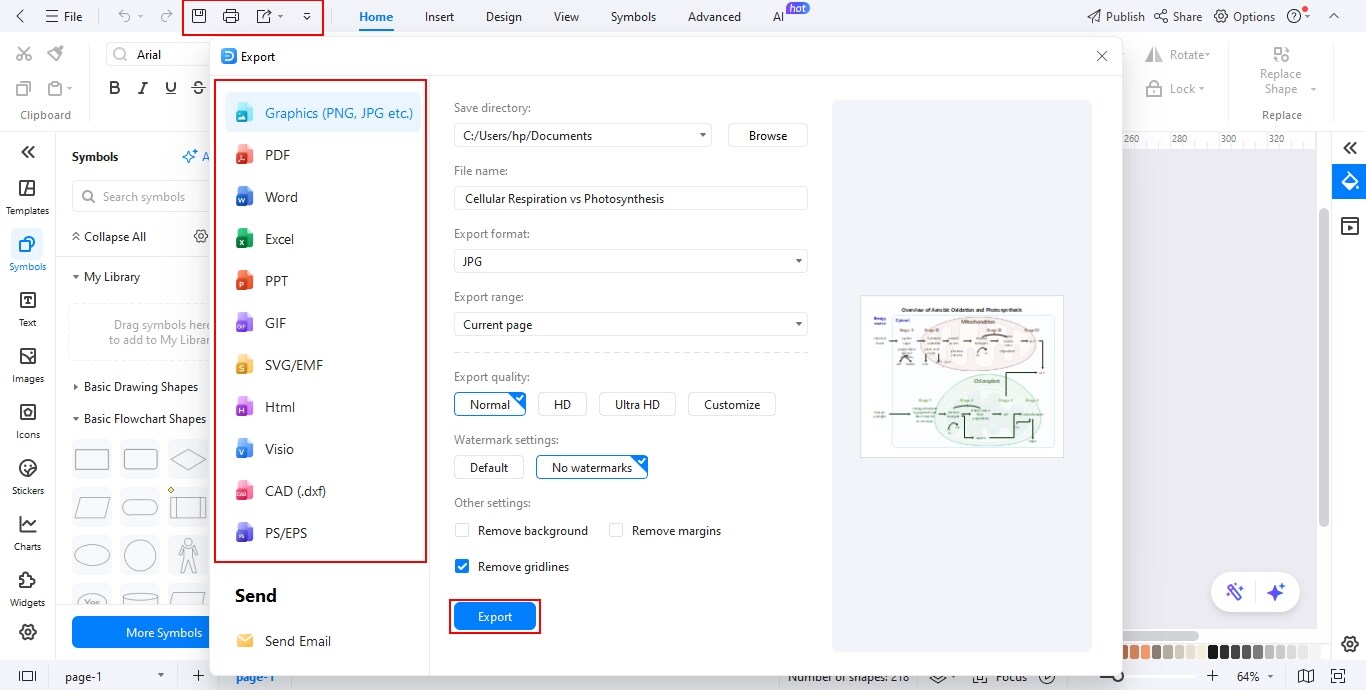1366x690 pixels.
Task: Open the Stickers panel
Action: 27,475
